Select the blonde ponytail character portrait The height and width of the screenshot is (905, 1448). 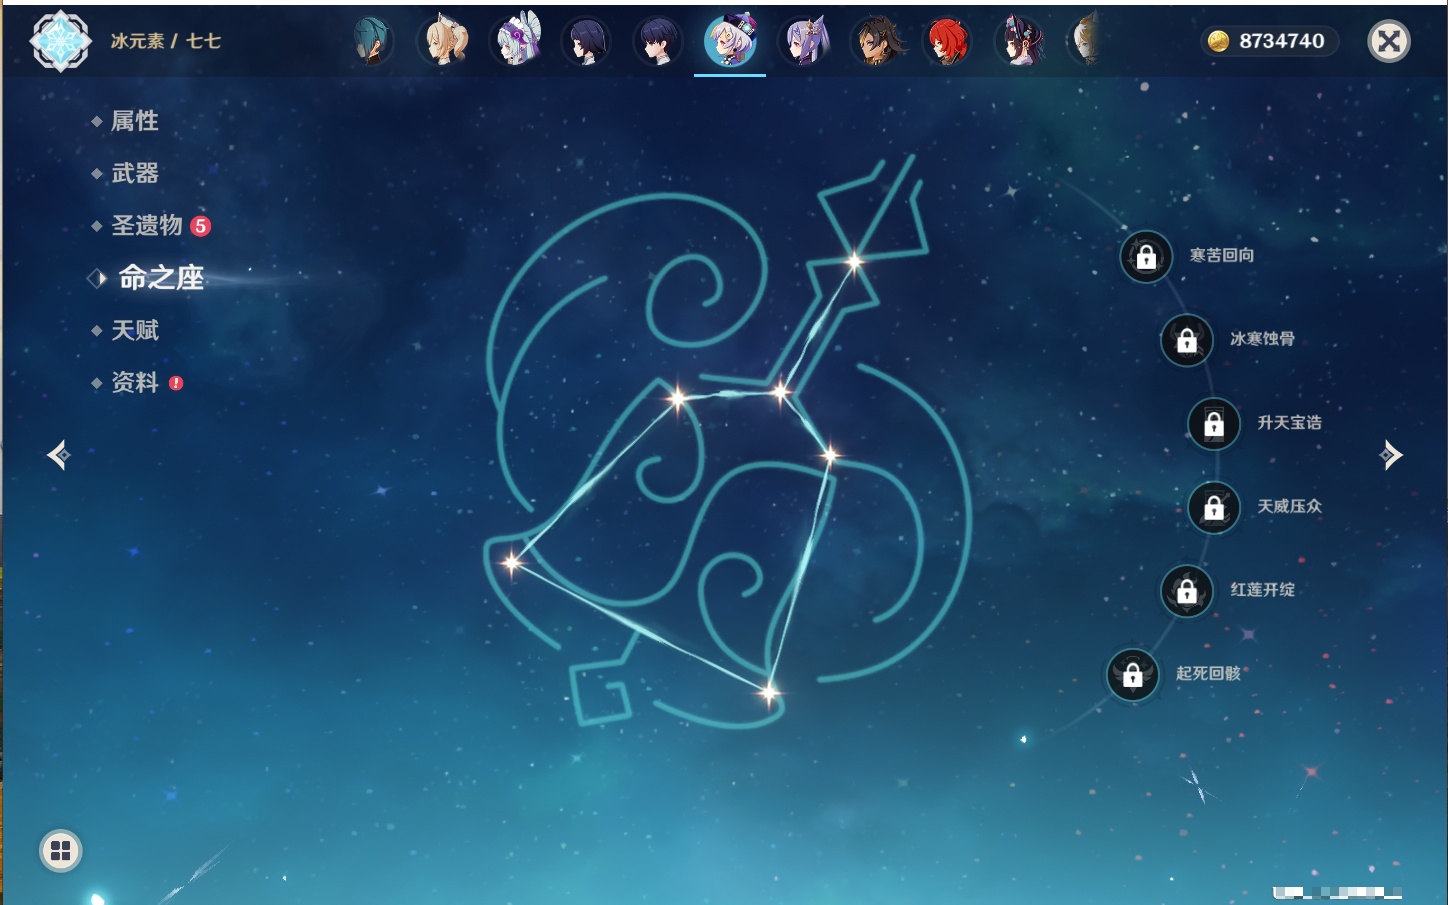point(443,42)
